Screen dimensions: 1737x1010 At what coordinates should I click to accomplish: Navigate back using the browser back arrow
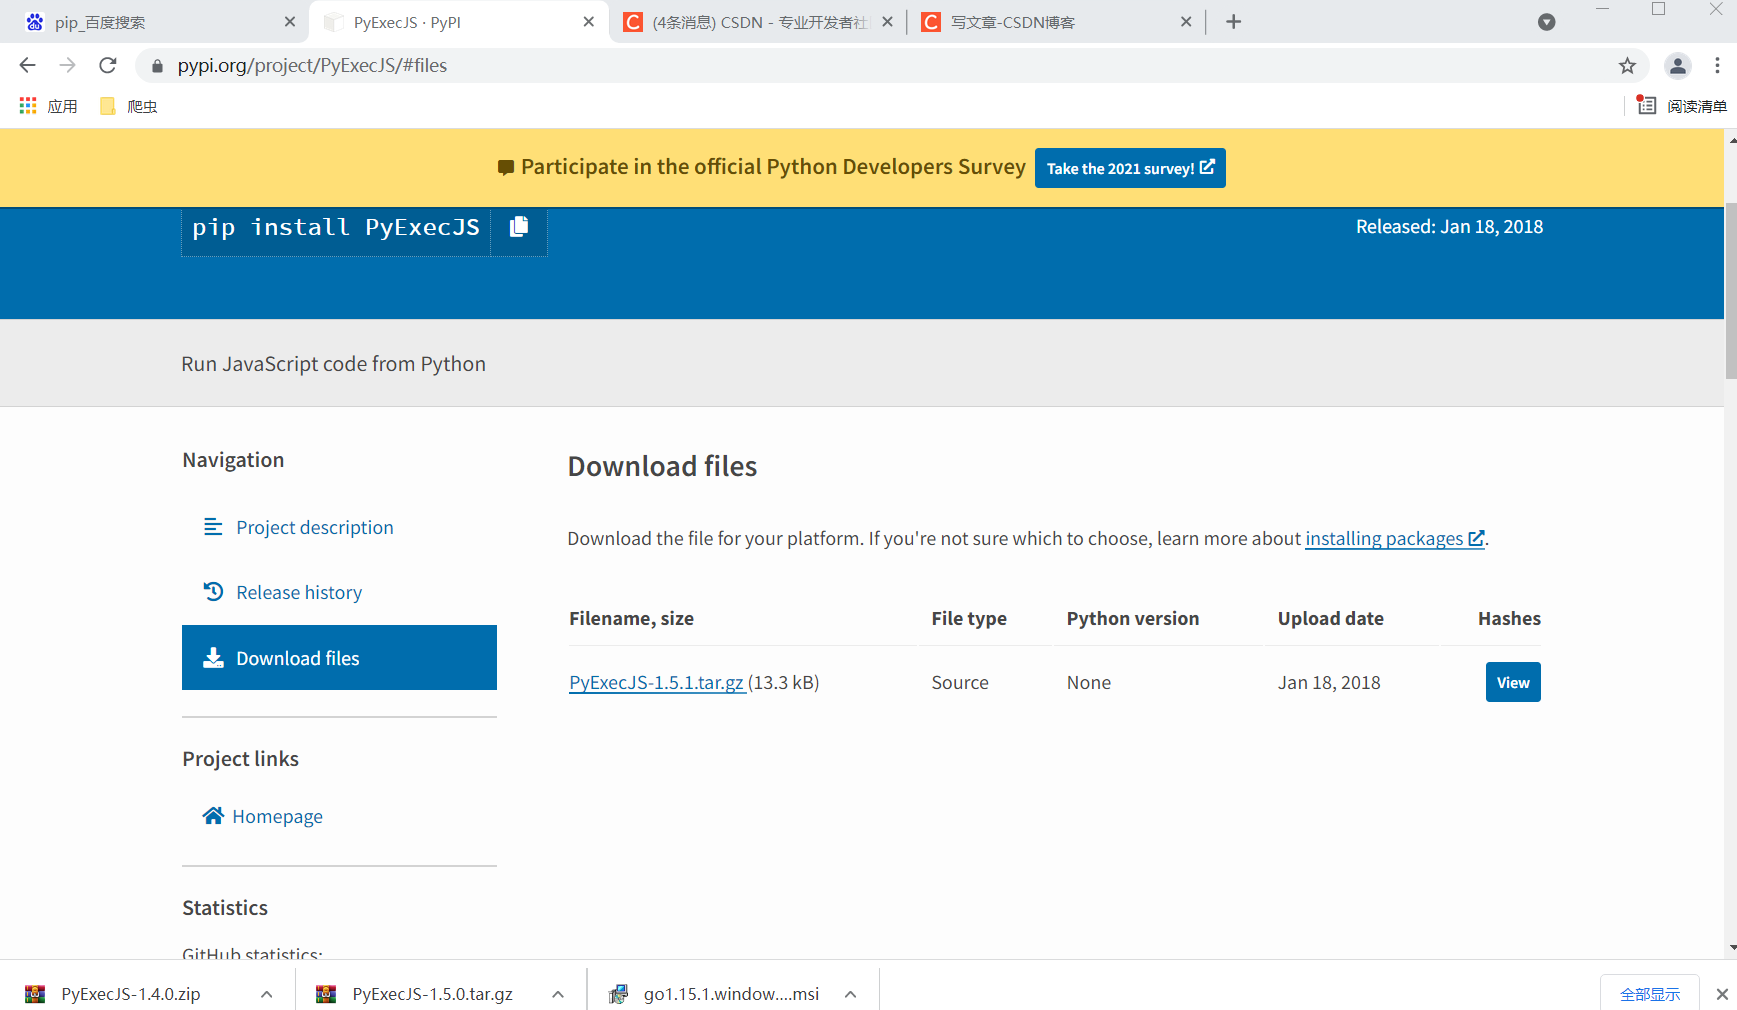pyautogui.click(x=27, y=65)
